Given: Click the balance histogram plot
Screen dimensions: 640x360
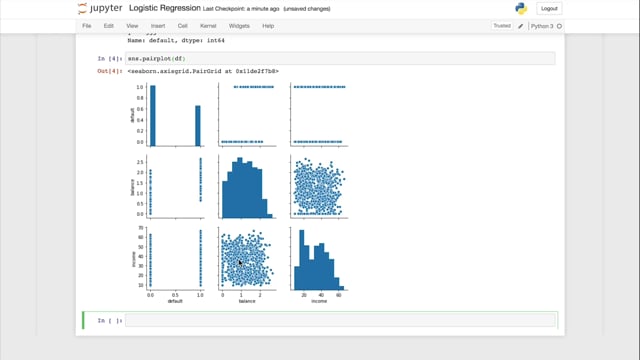Looking at the screenshot, I should (x=247, y=187).
